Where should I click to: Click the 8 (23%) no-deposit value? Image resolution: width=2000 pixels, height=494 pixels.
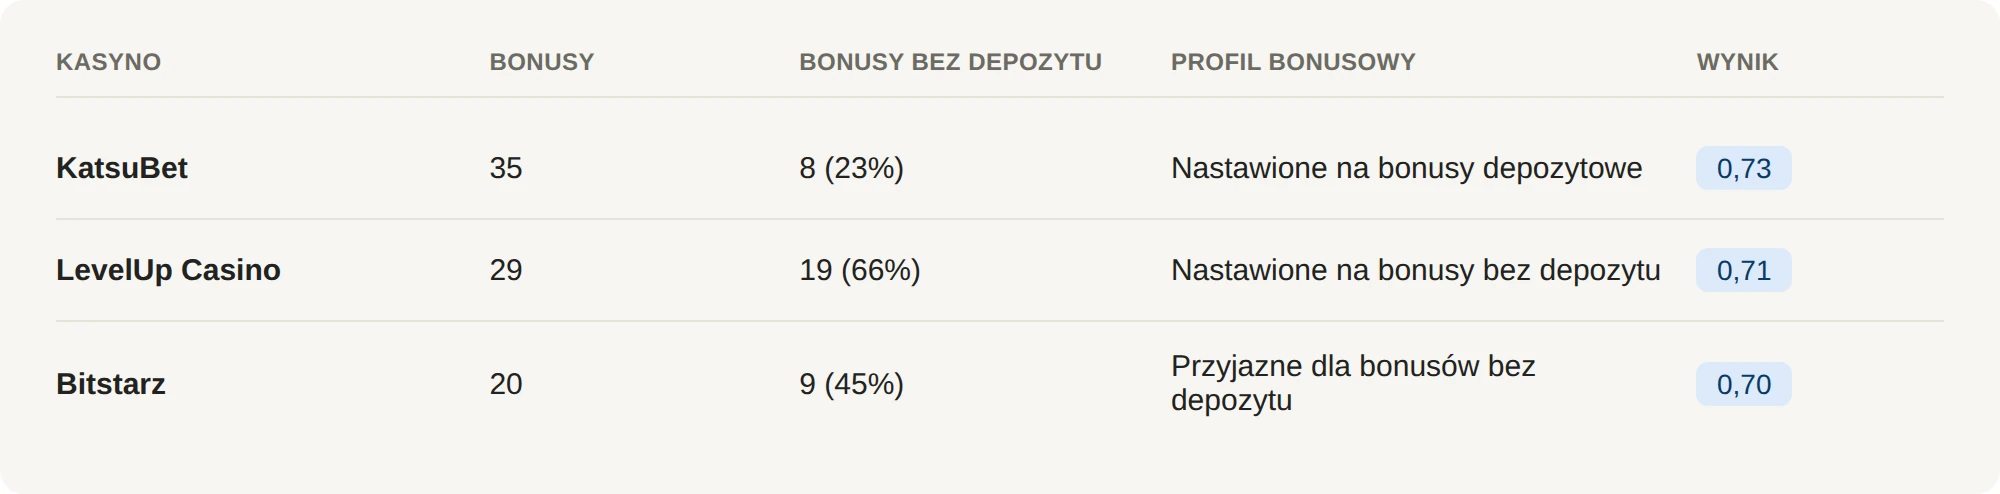[851, 168]
